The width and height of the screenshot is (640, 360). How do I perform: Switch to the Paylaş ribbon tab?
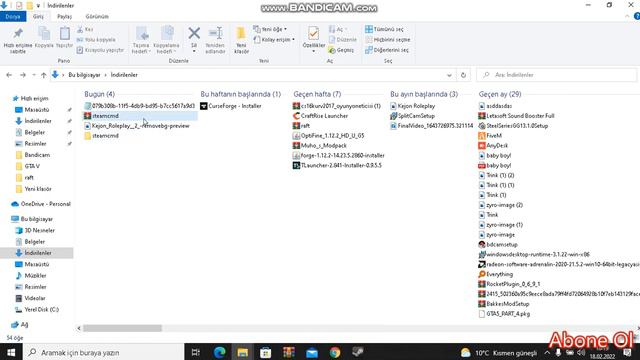(x=64, y=16)
